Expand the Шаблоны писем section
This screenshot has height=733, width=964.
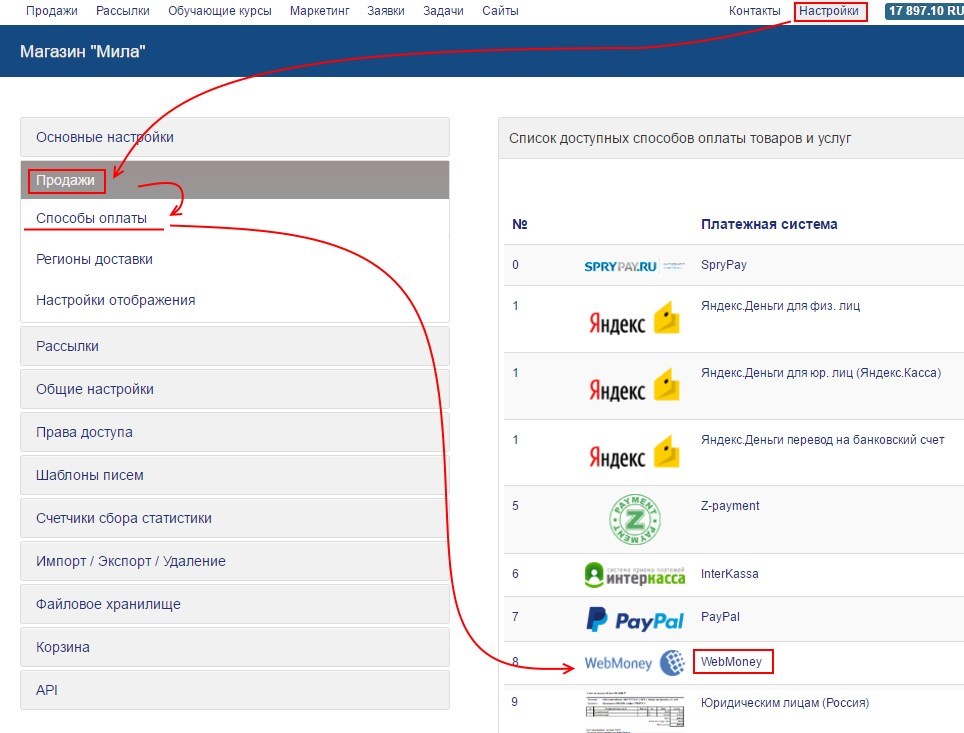pyautogui.click(x=235, y=475)
